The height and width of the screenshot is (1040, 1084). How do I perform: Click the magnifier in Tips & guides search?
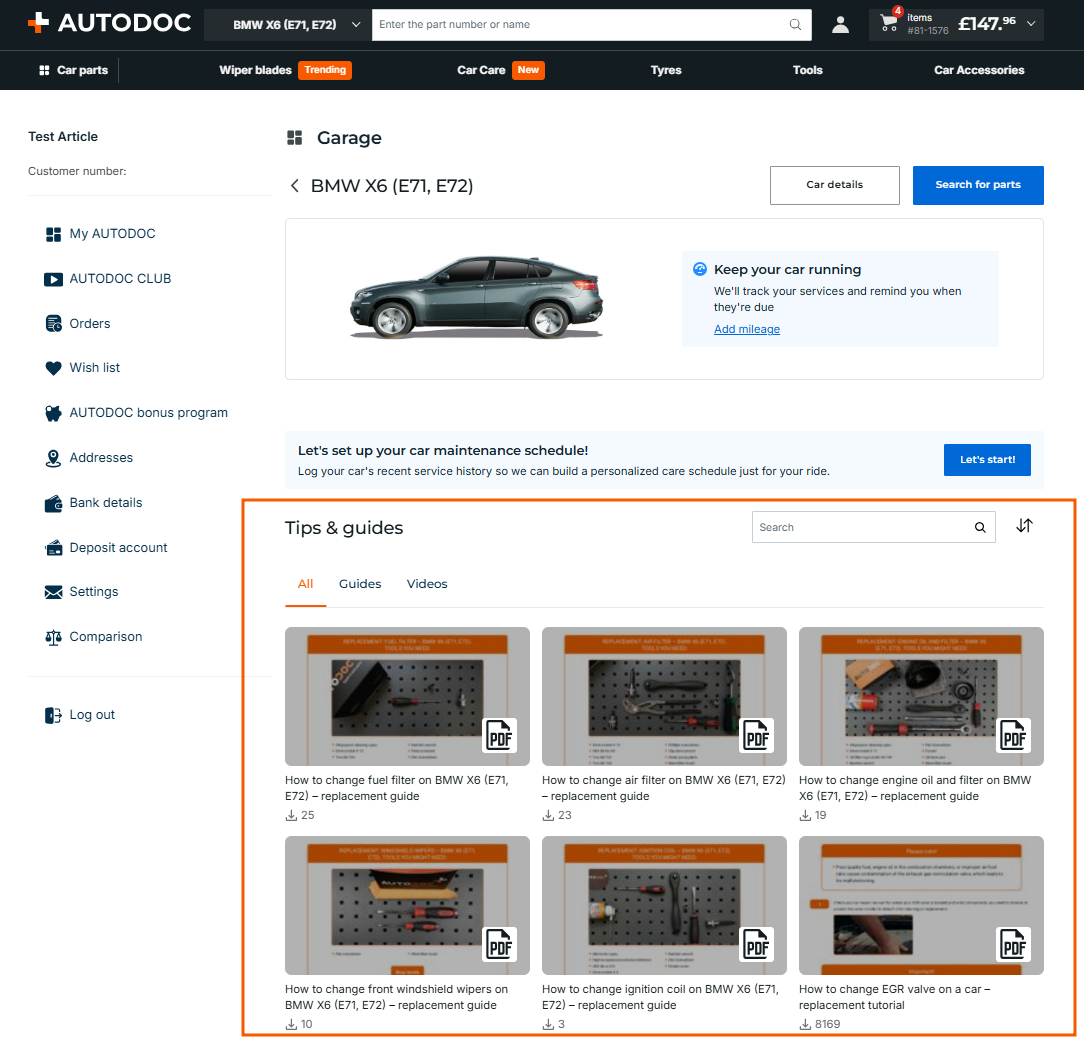click(980, 527)
